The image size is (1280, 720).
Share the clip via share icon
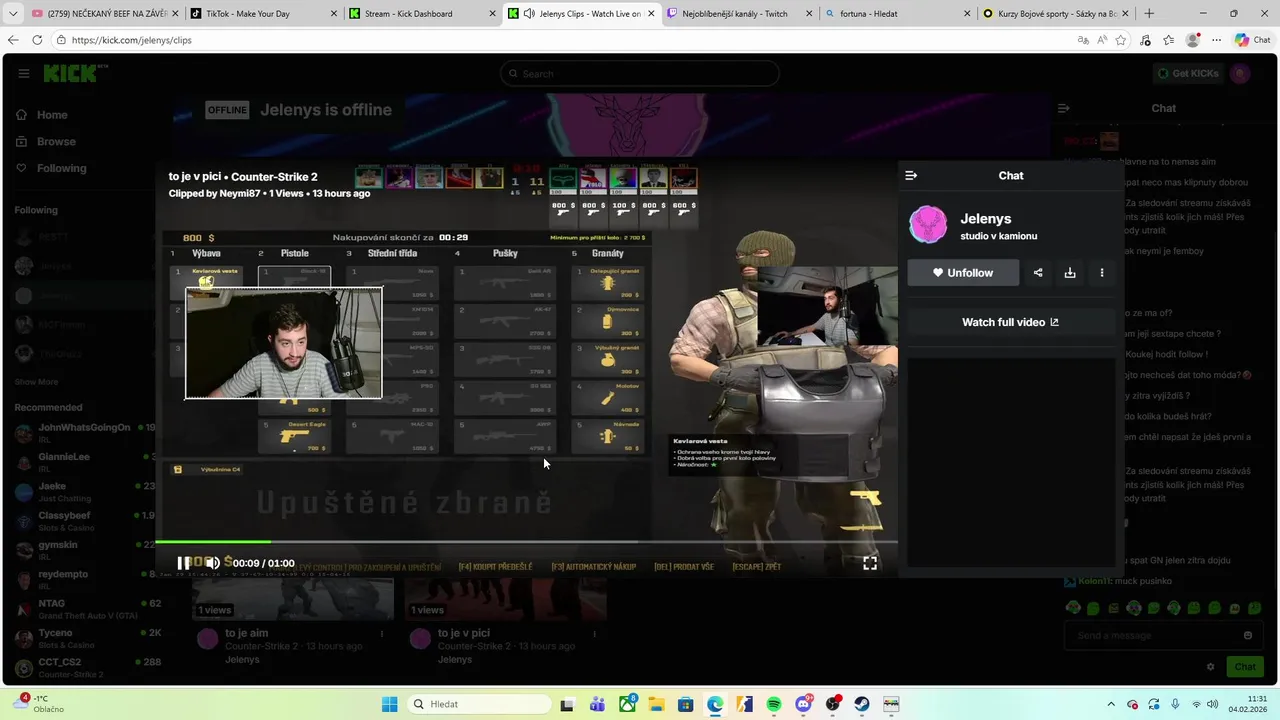point(1038,273)
